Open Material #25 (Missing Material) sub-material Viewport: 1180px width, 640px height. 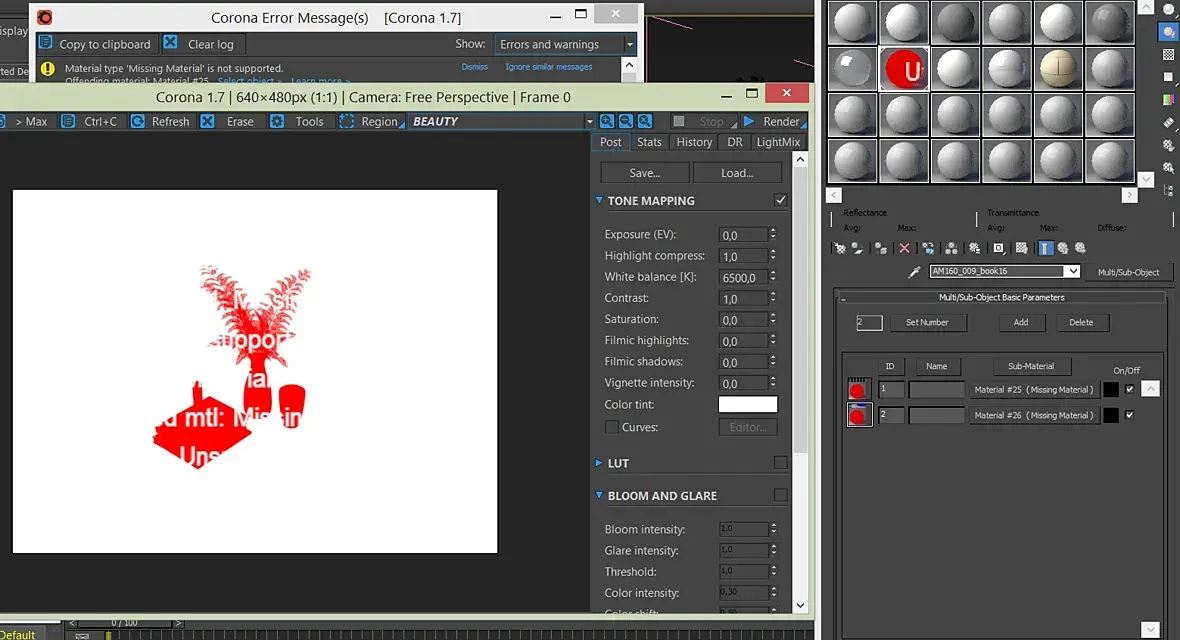[x=1034, y=389]
